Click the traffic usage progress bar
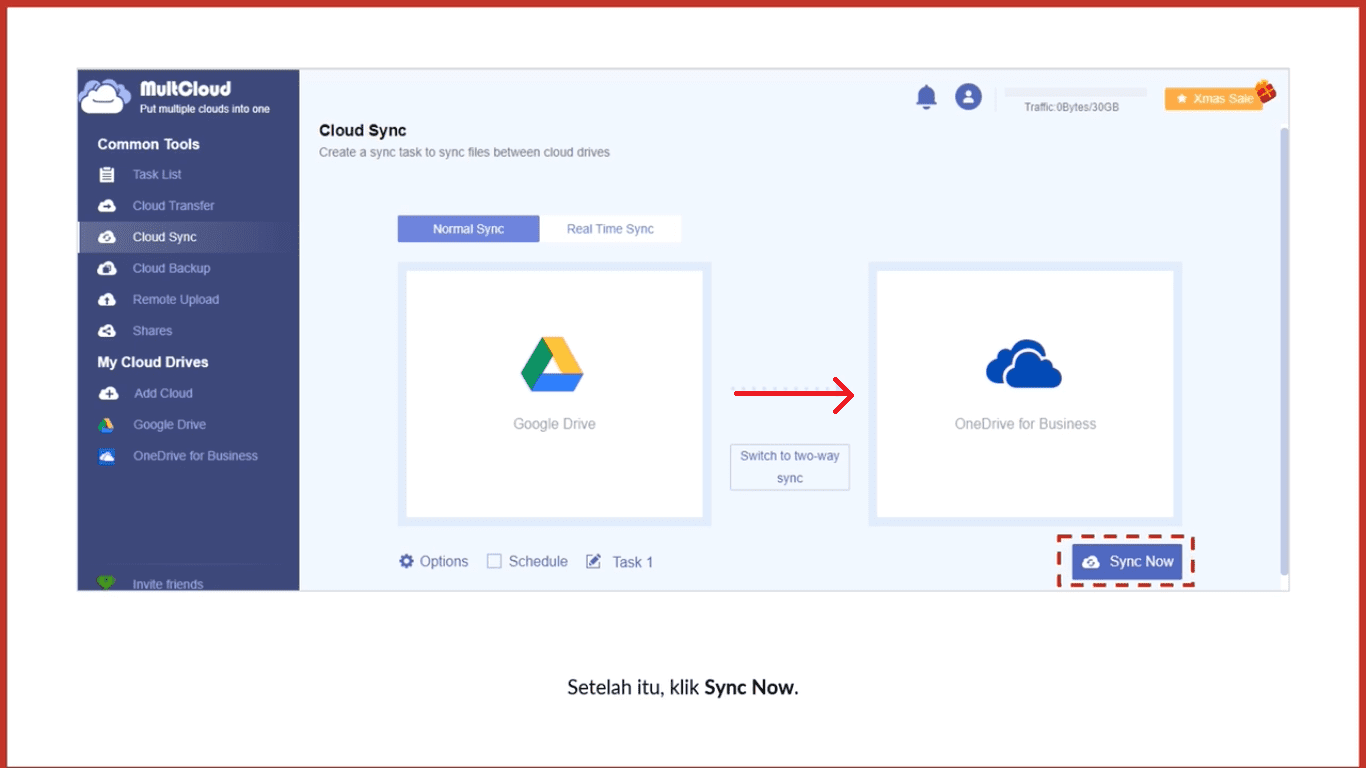The width and height of the screenshot is (1366, 768). coord(1075,92)
